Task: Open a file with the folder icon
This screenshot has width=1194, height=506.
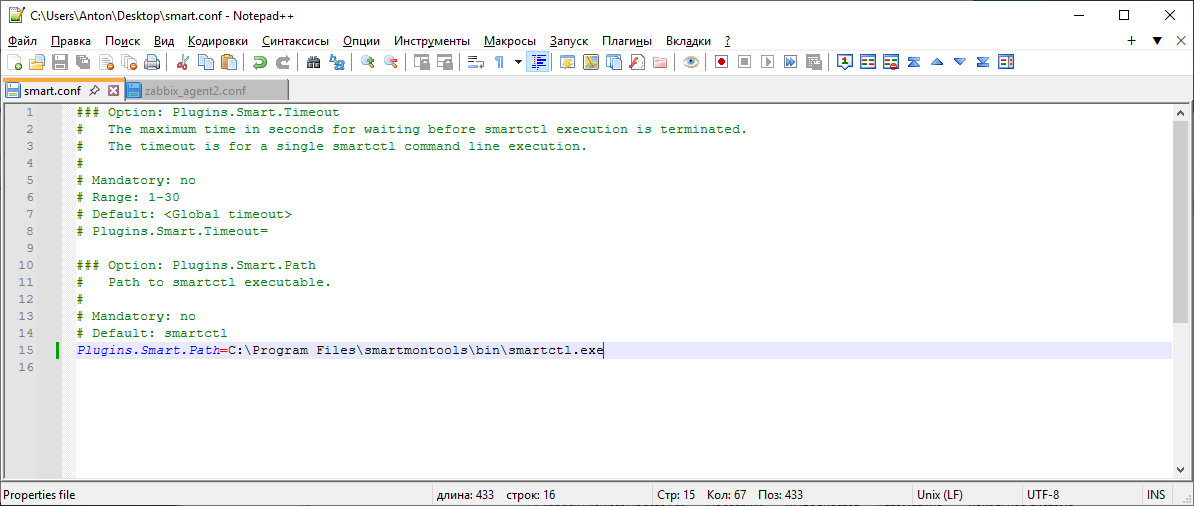Action: pyautogui.click(x=37, y=62)
